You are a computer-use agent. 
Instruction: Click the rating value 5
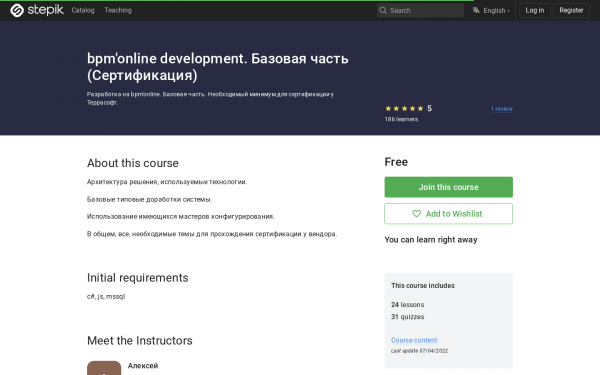pyautogui.click(x=429, y=108)
